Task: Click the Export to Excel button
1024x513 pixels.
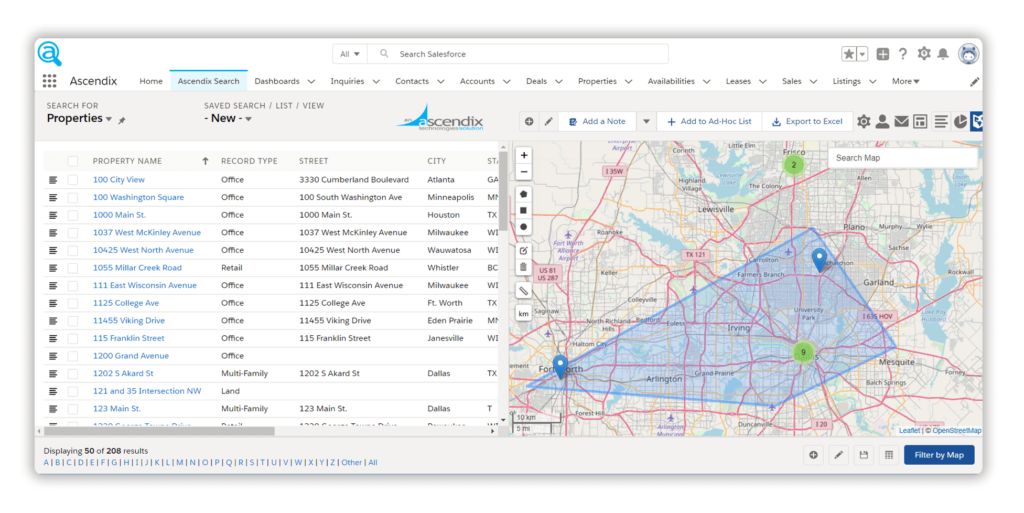Action: click(x=807, y=121)
